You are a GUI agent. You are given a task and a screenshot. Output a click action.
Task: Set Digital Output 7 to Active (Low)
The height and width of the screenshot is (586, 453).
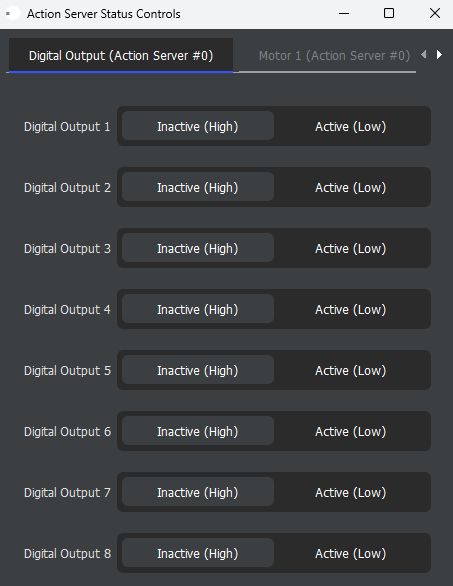pos(350,492)
